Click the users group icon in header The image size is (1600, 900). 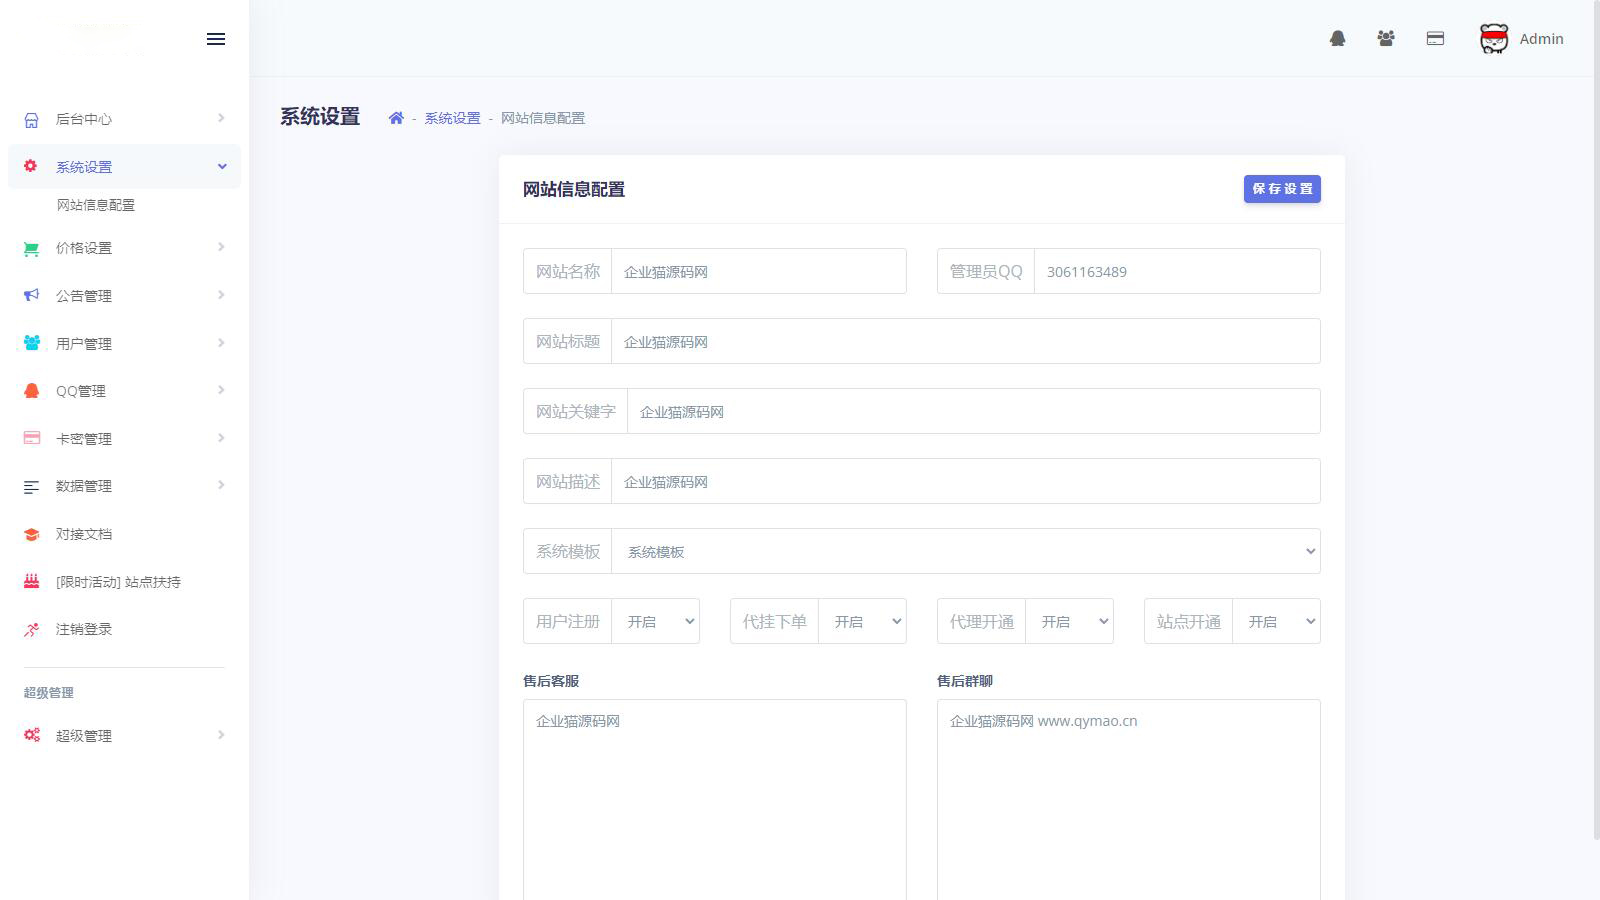1385,39
